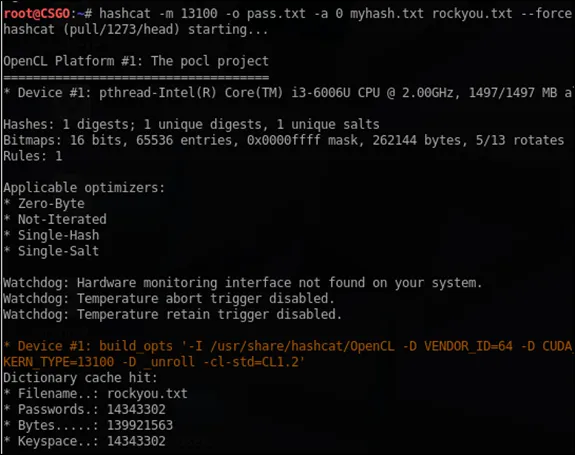Click the 'Hashes: 1 digests' line
The image size is (575, 455).
coord(191,124)
